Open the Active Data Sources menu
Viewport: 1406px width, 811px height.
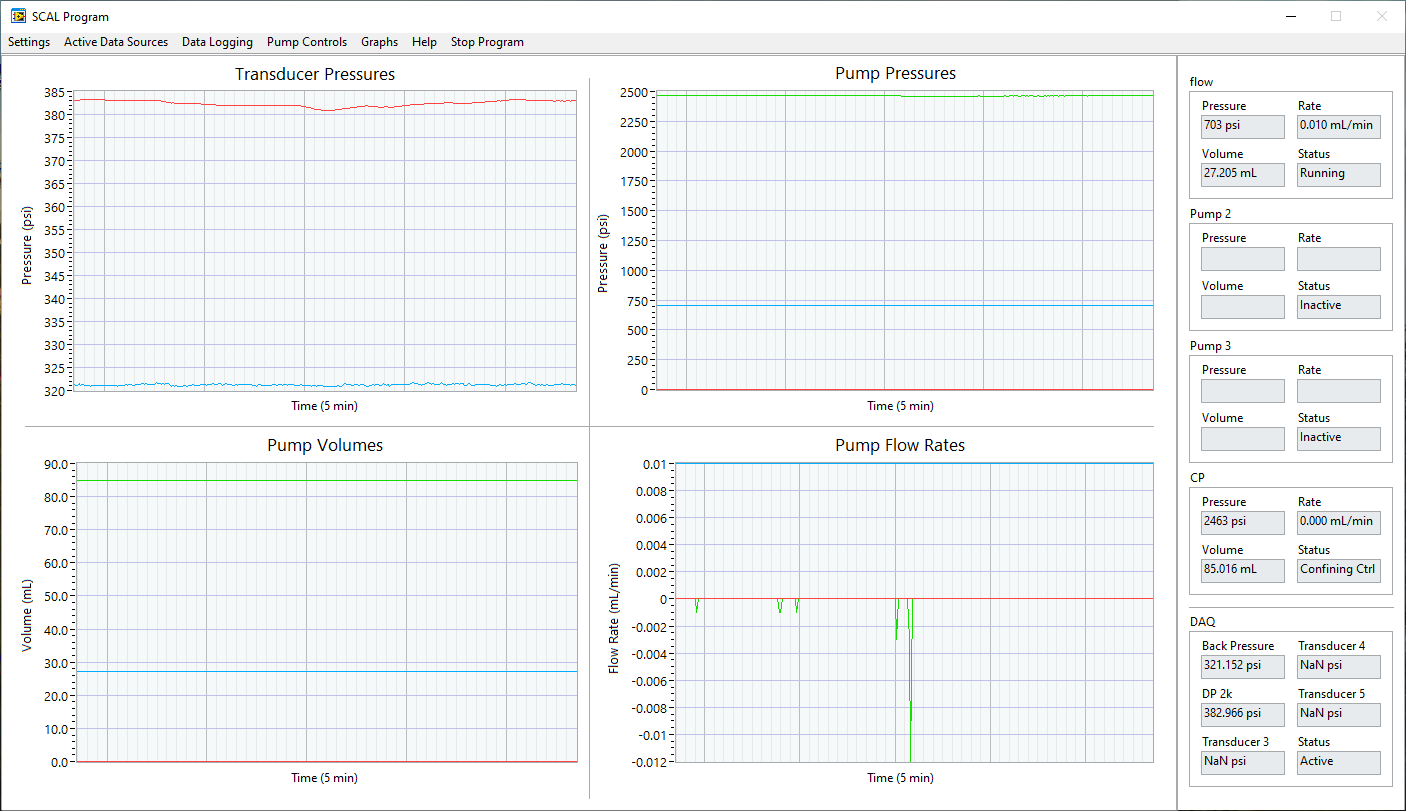click(x=115, y=42)
